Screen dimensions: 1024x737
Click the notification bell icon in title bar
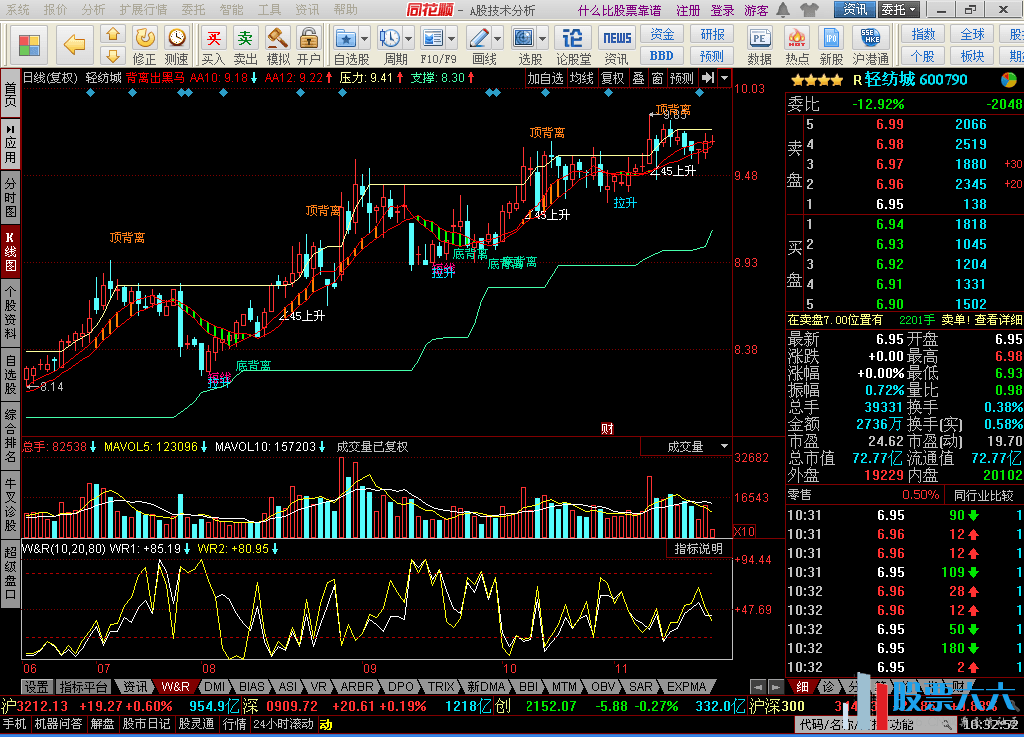[x=782, y=10]
